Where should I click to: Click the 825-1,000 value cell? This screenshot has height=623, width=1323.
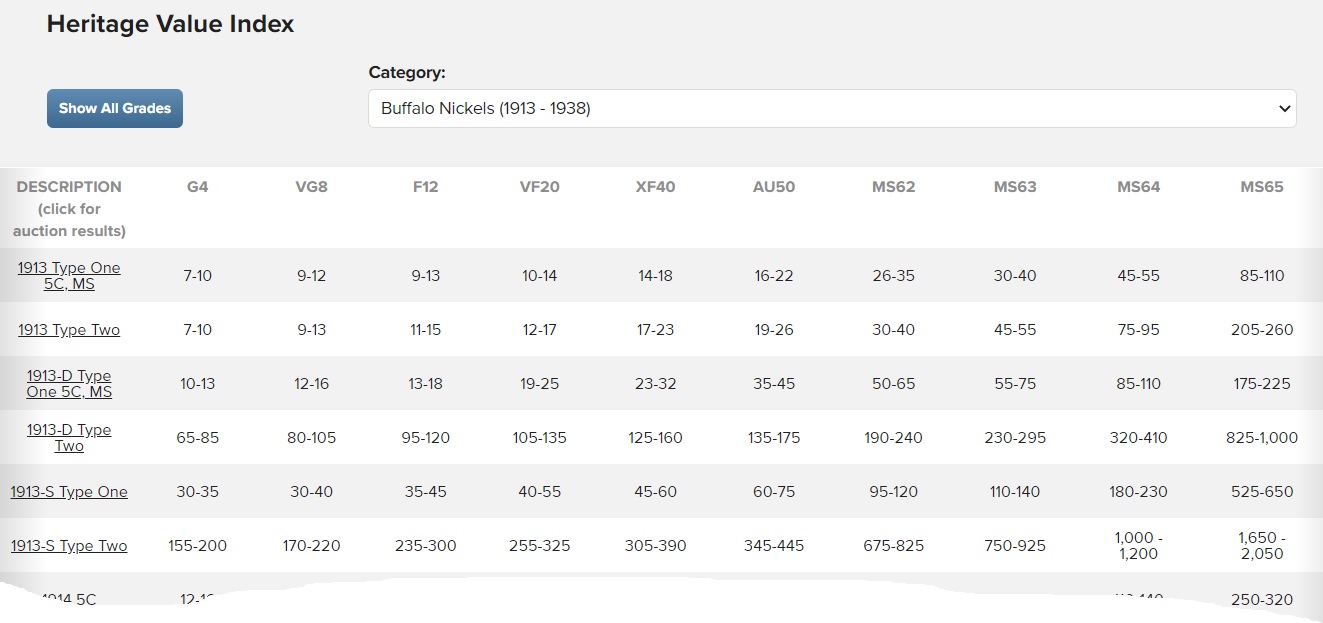[1261, 438]
